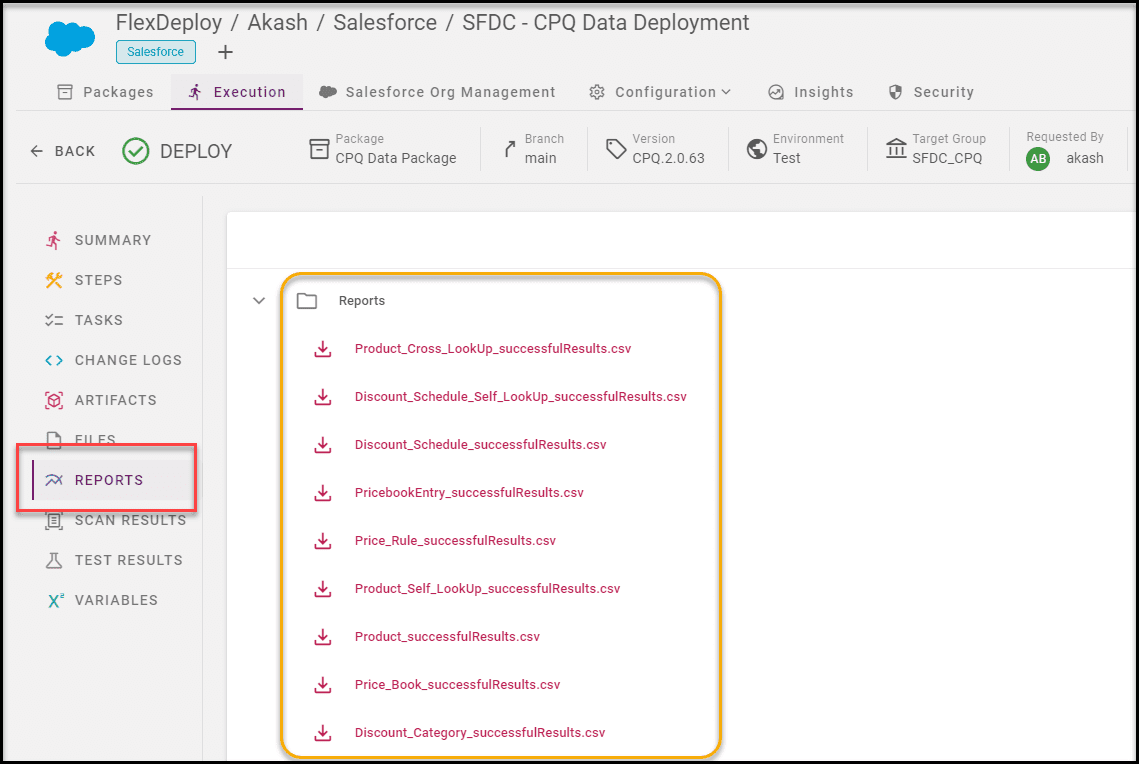Click the Reports folder icon
The height and width of the screenshot is (764, 1139).
307,301
